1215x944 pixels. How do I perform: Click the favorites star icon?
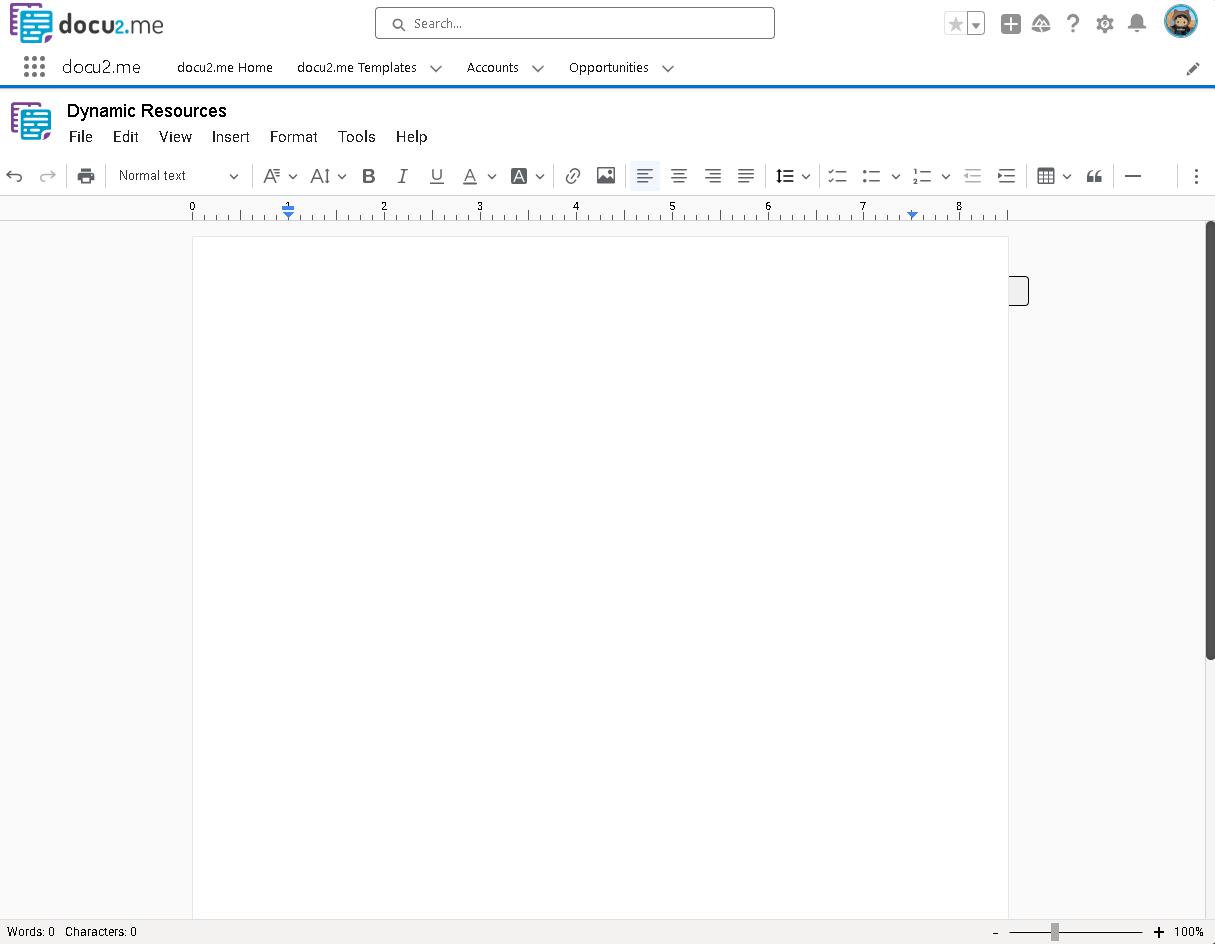pos(956,24)
